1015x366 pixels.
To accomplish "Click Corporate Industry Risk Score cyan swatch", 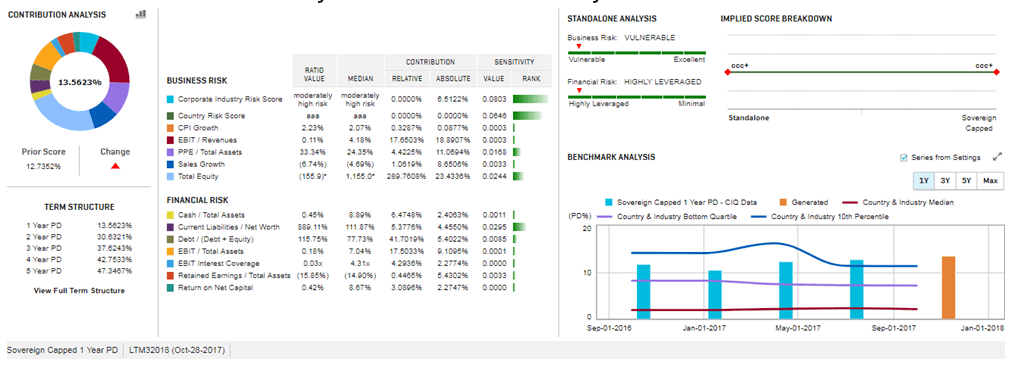I will pos(170,100).
